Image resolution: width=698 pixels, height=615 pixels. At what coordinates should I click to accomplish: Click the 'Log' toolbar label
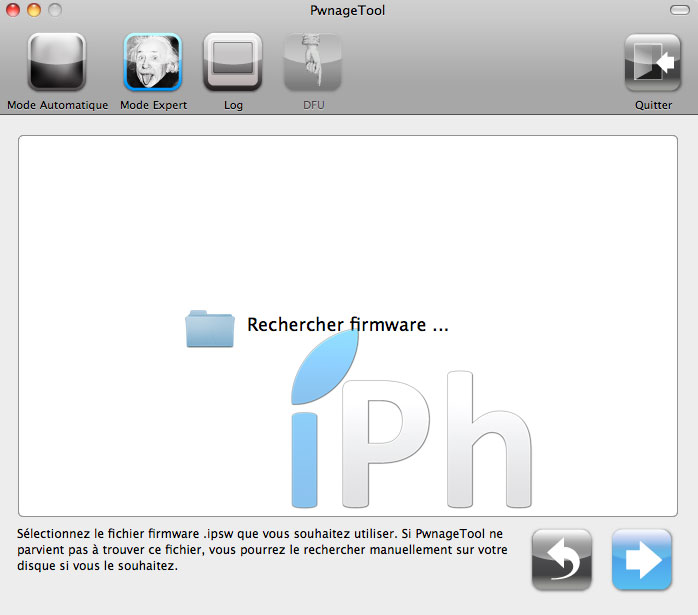pos(233,105)
